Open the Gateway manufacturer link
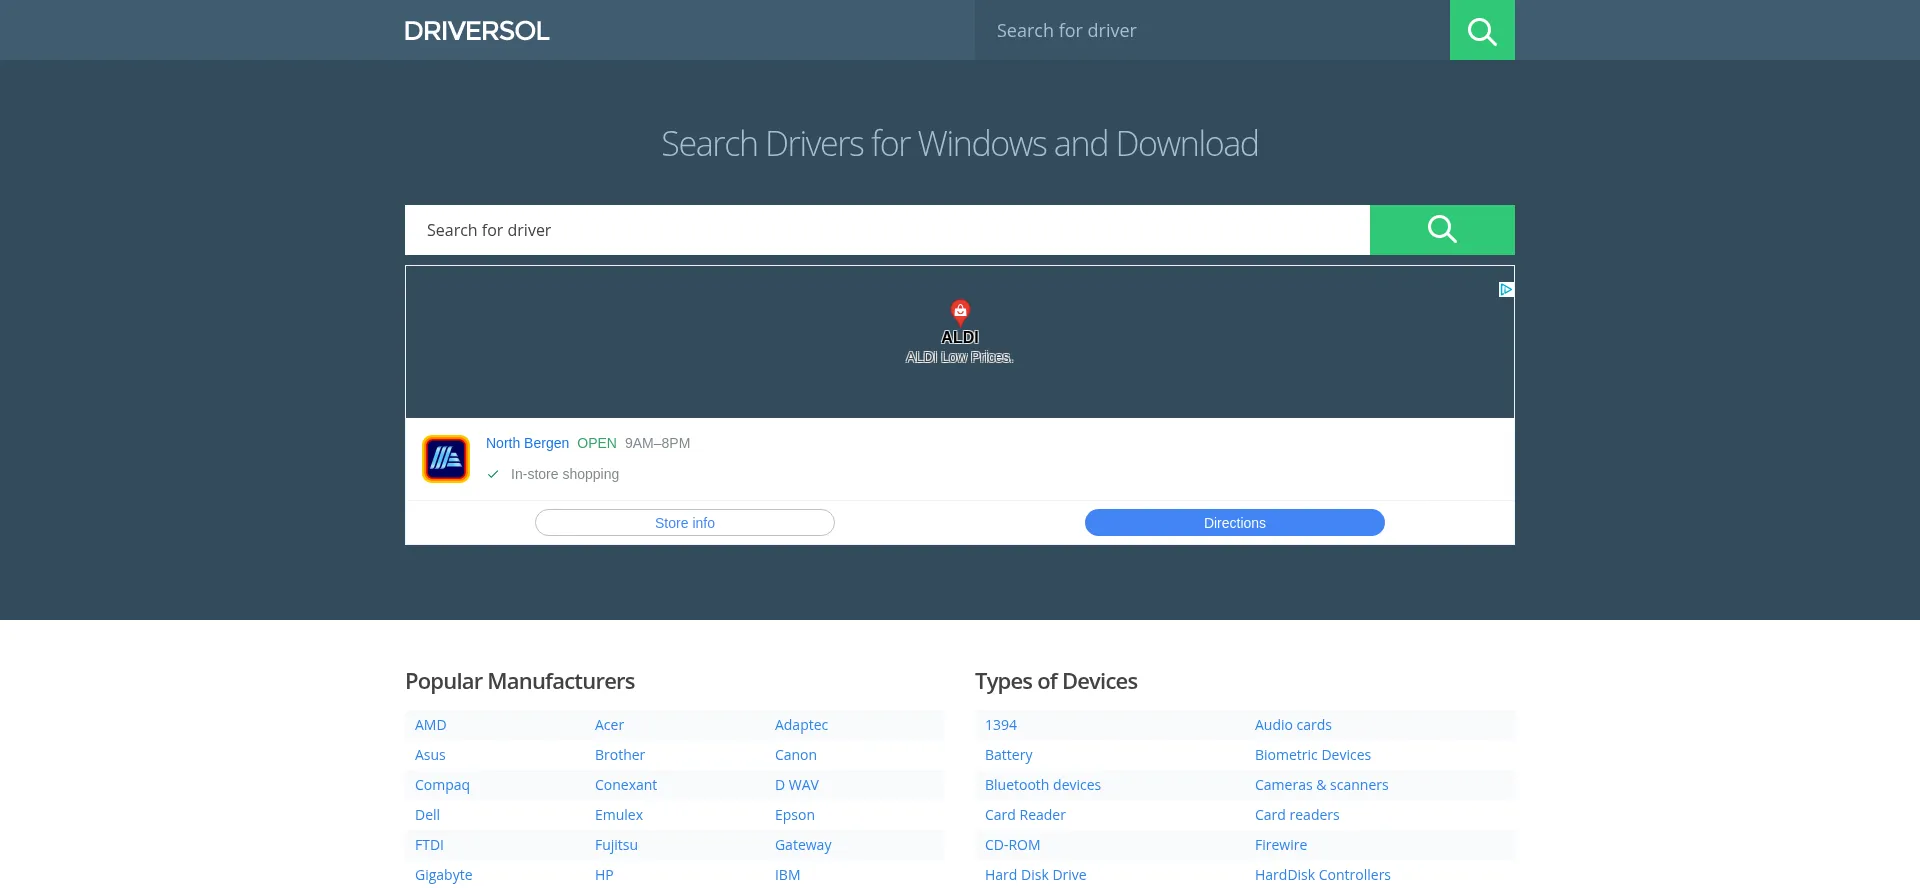The width and height of the screenshot is (1920, 888). tap(803, 845)
